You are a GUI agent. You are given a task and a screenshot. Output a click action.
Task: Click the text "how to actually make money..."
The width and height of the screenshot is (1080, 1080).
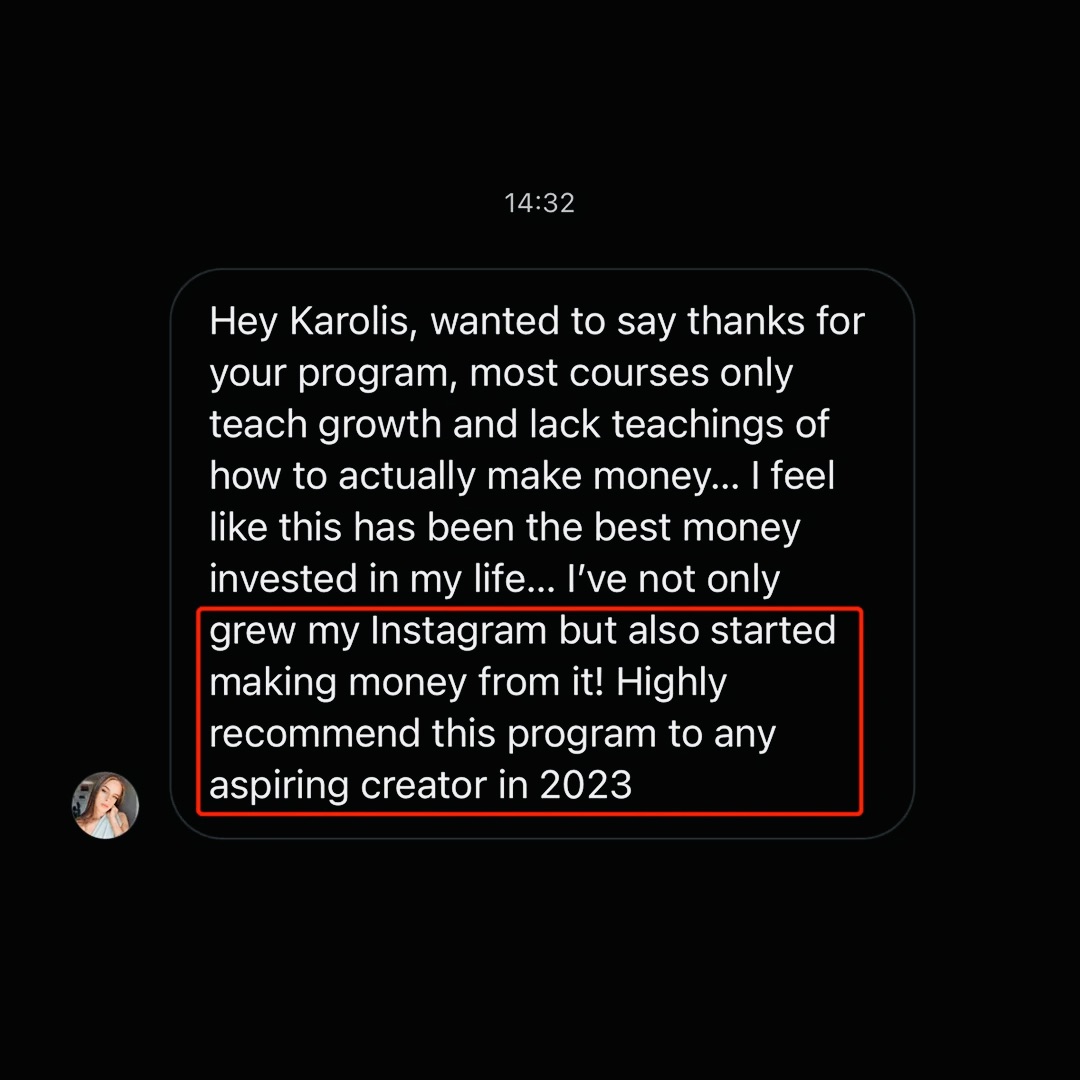pyautogui.click(x=474, y=476)
